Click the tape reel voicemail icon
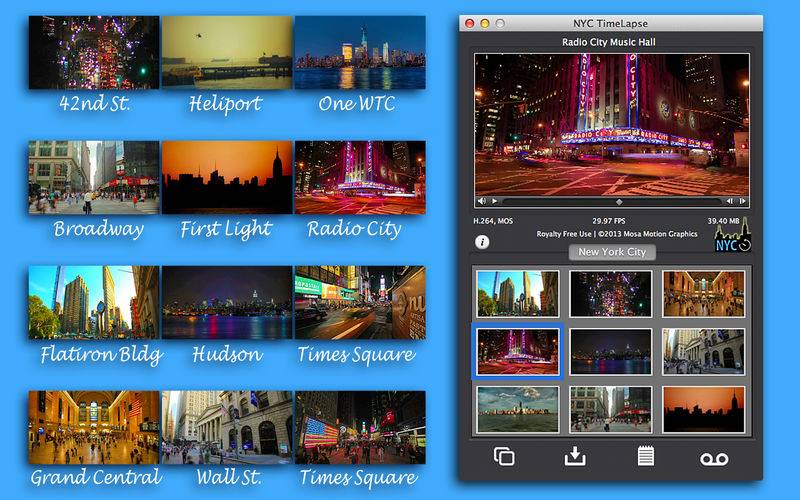Screen dimensions: 800x500 point(714,459)
